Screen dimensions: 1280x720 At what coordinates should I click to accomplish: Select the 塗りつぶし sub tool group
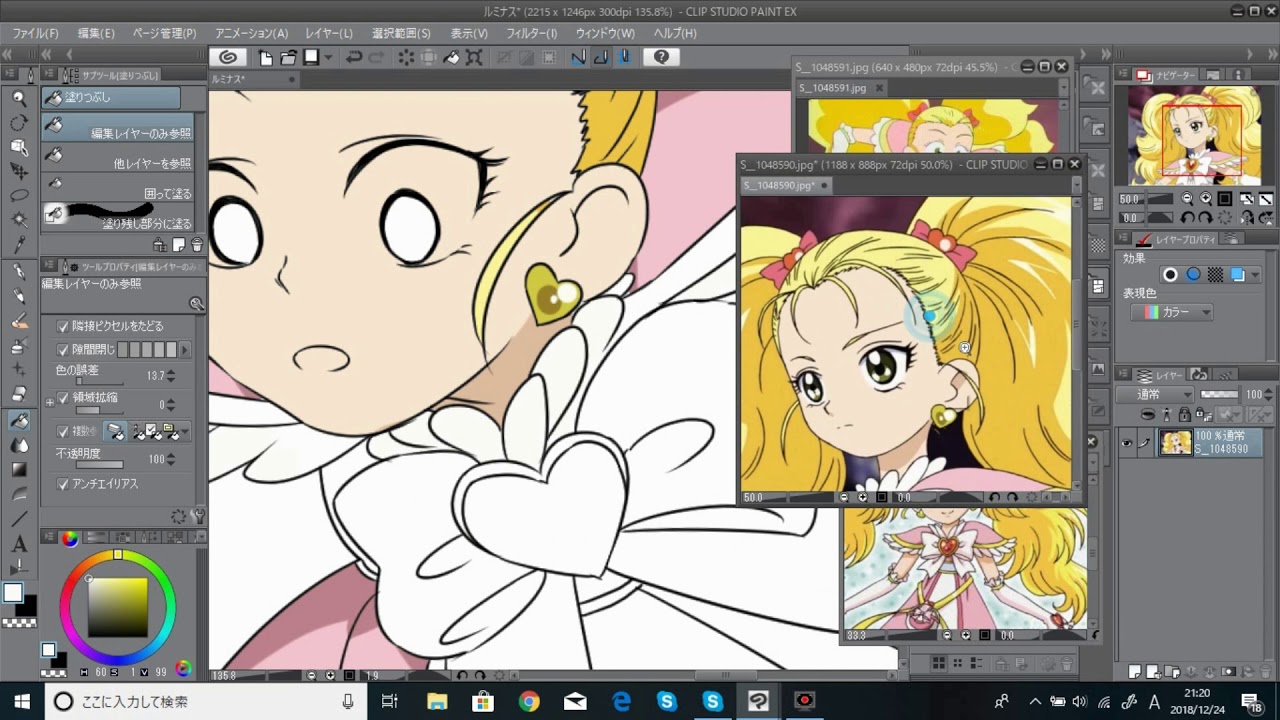(111, 97)
